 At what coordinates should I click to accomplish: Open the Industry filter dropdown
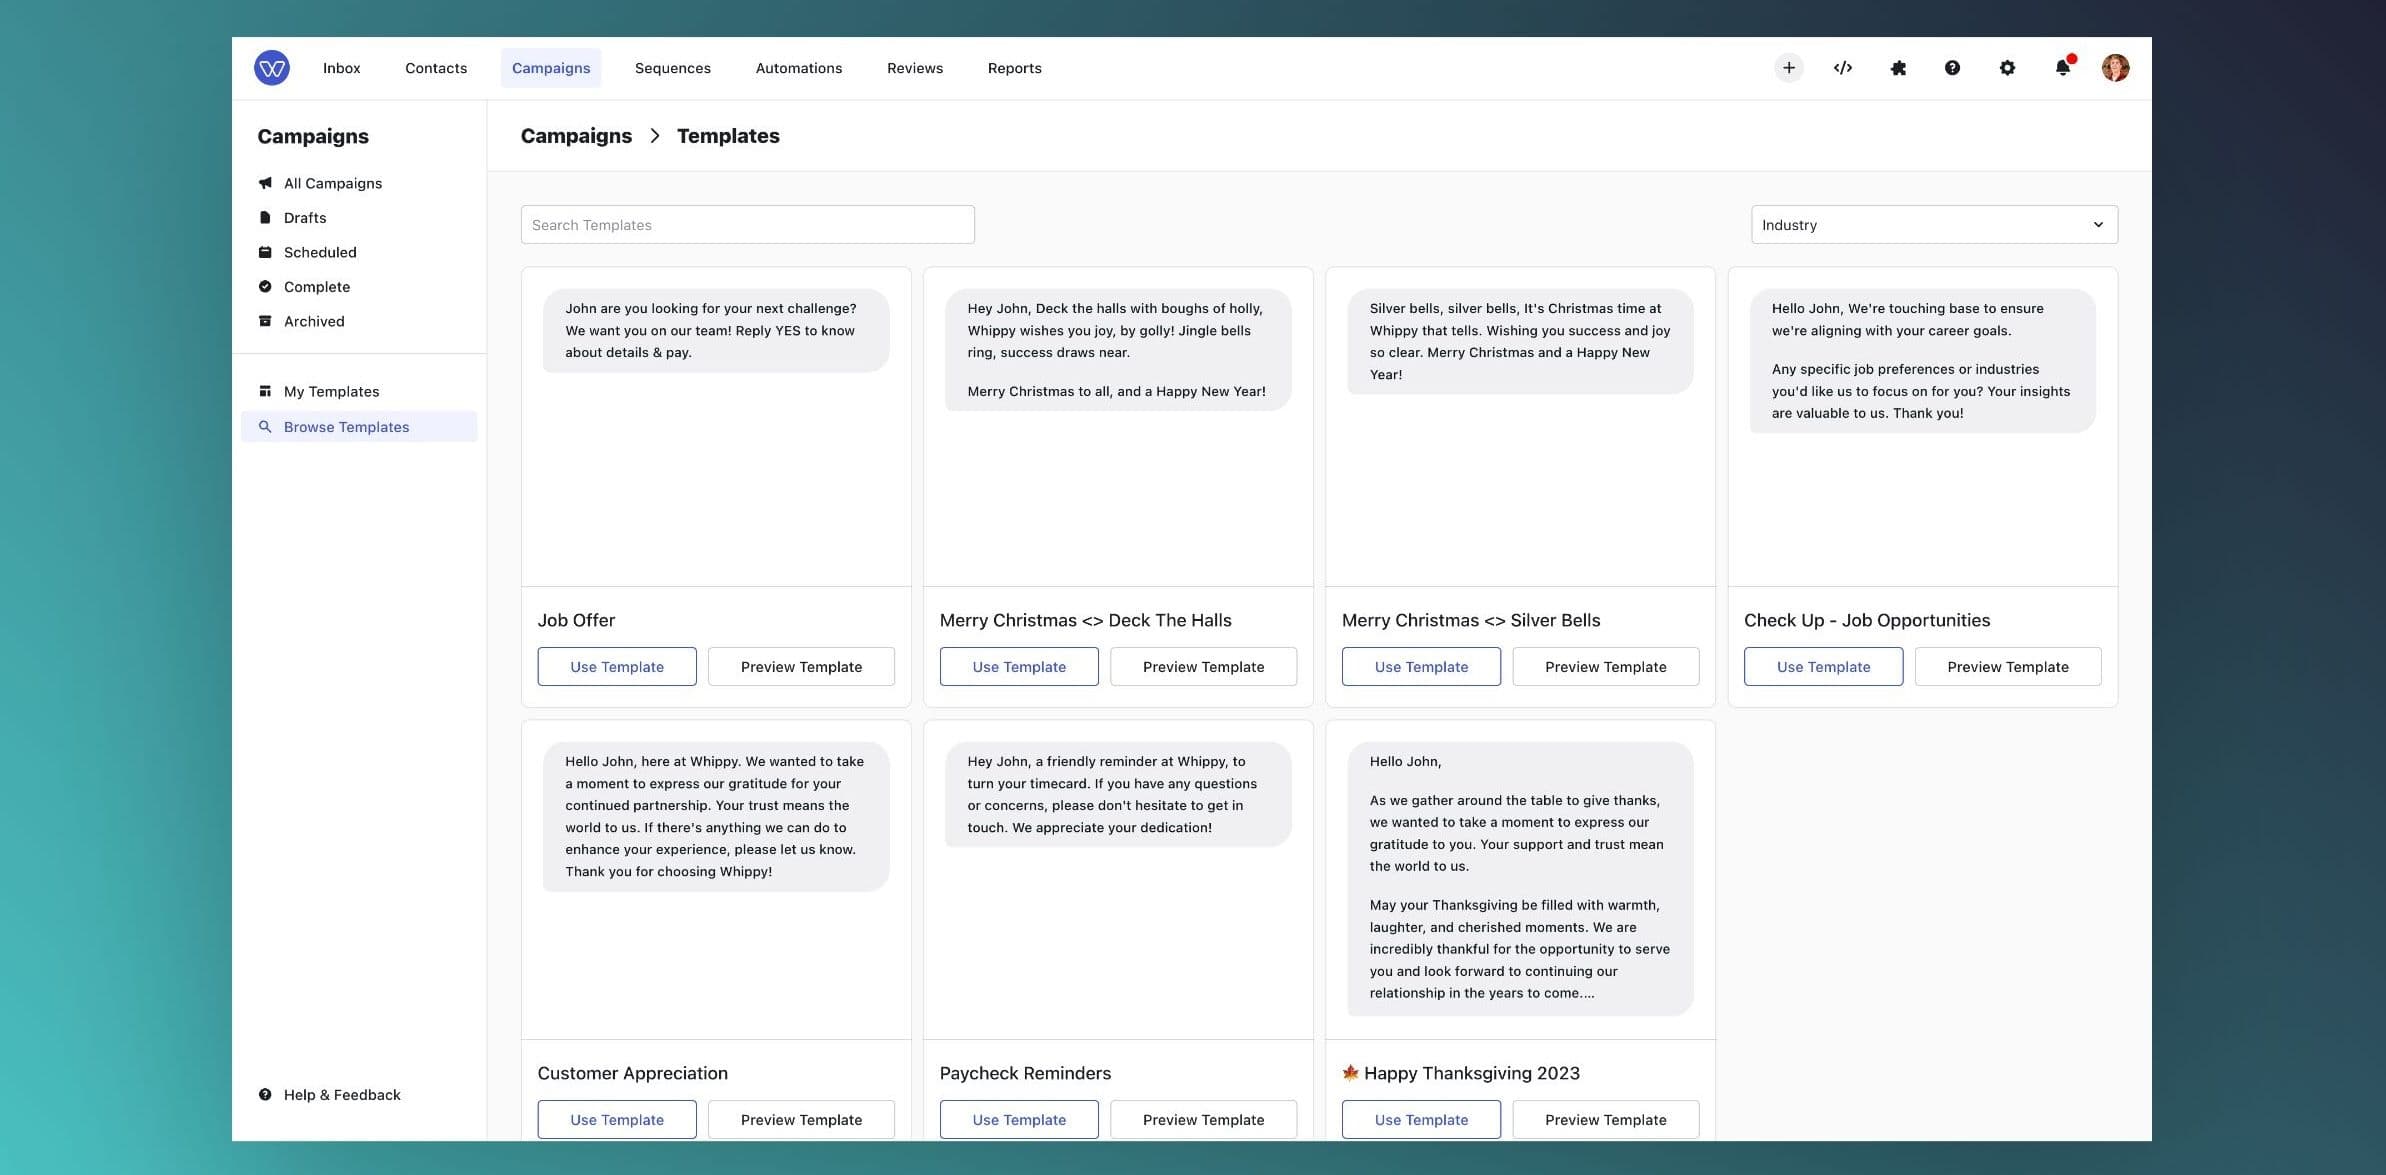1933,224
